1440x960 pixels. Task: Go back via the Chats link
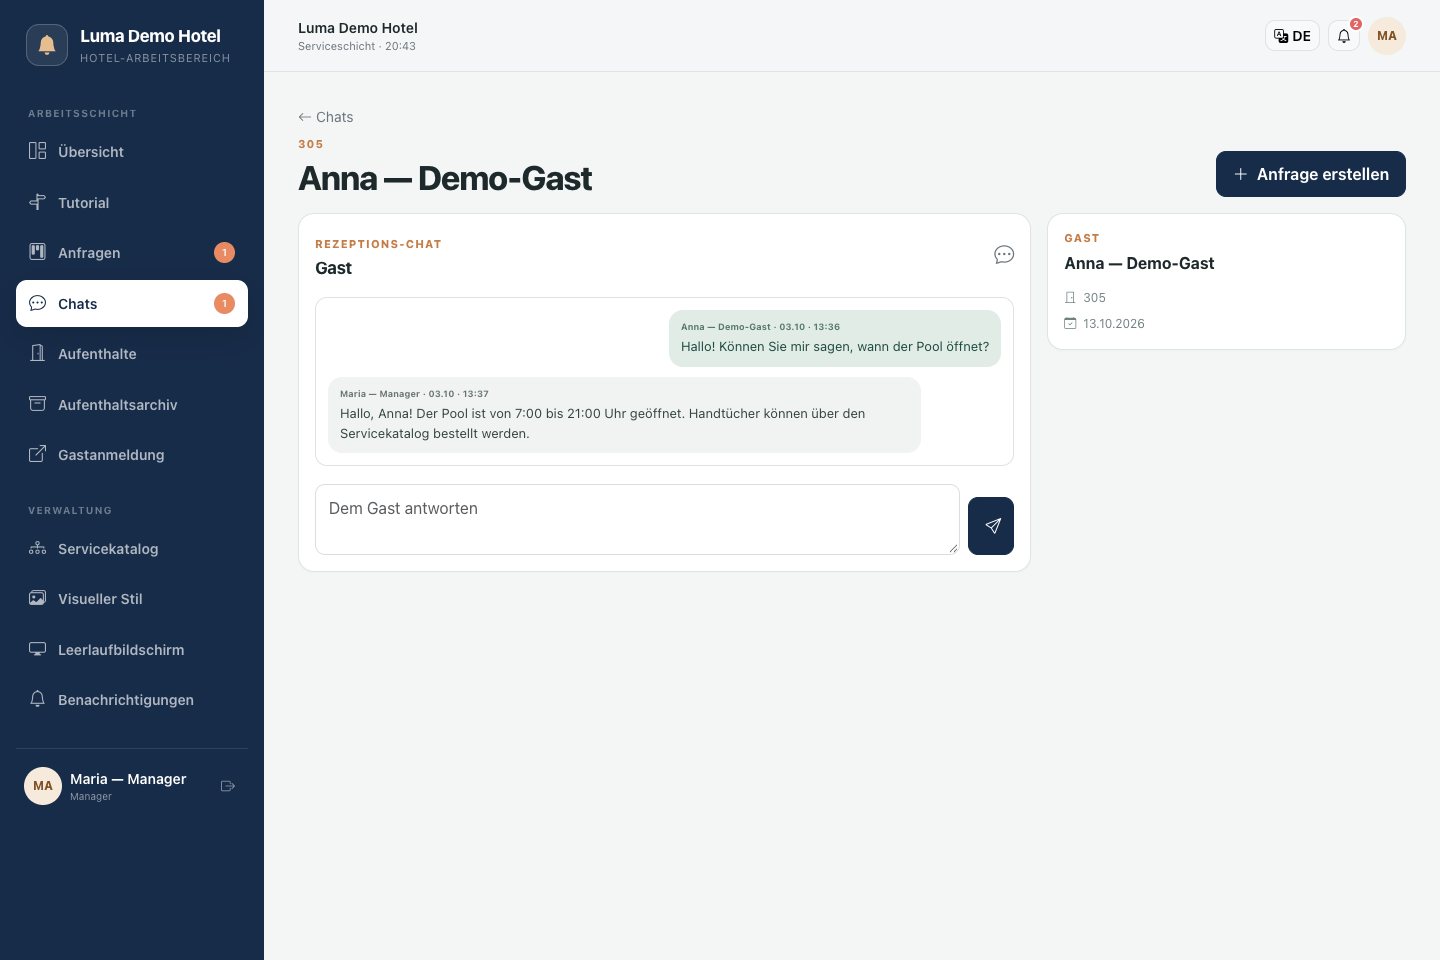click(326, 117)
